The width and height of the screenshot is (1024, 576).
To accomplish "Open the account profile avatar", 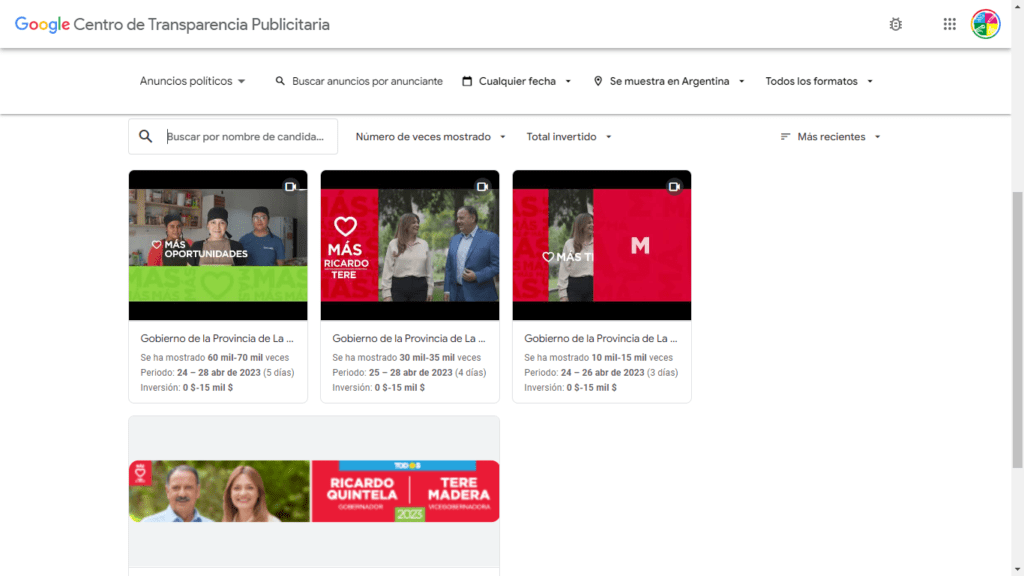I will coord(985,24).
